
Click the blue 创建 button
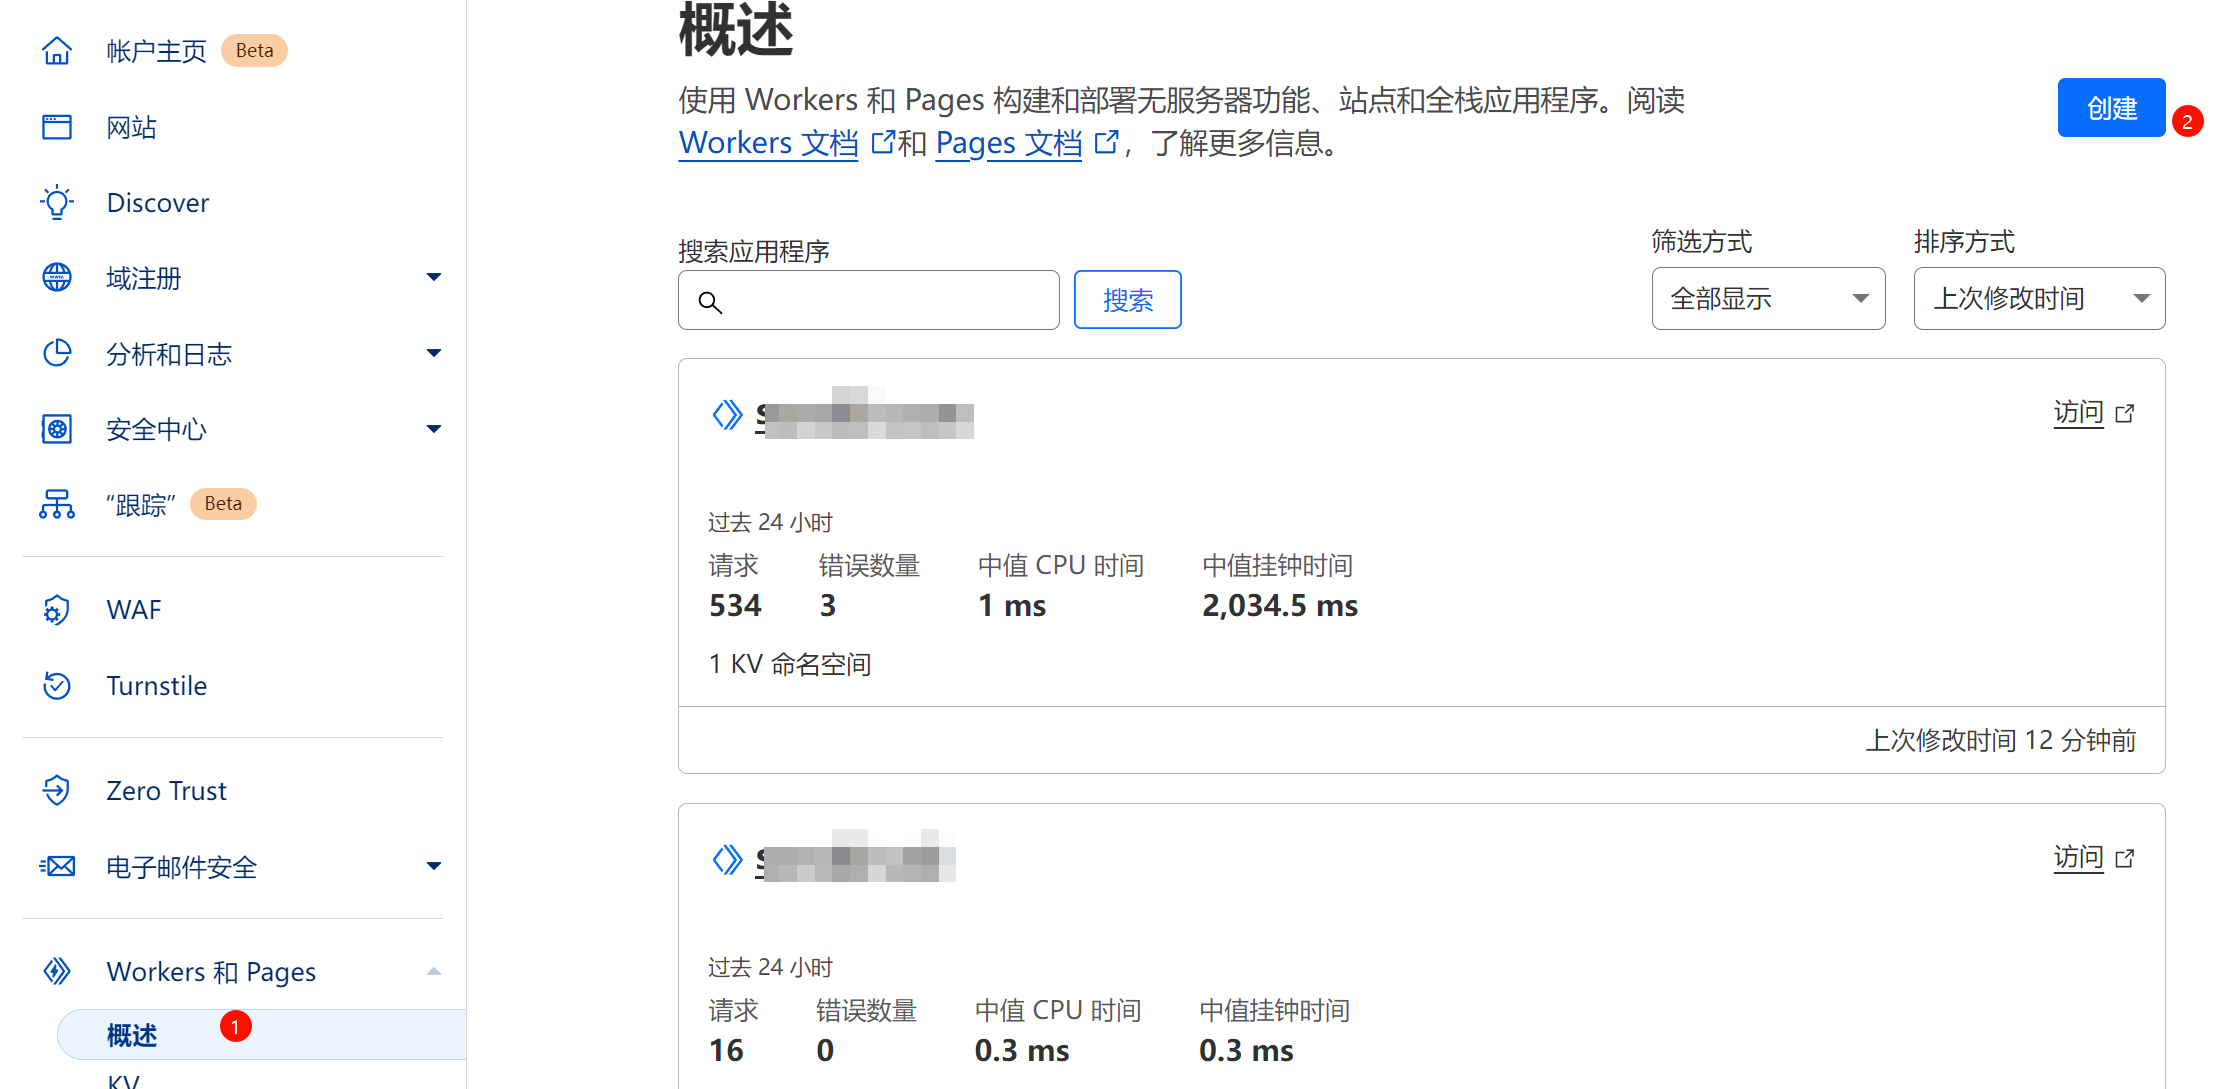coord(2111,107)
